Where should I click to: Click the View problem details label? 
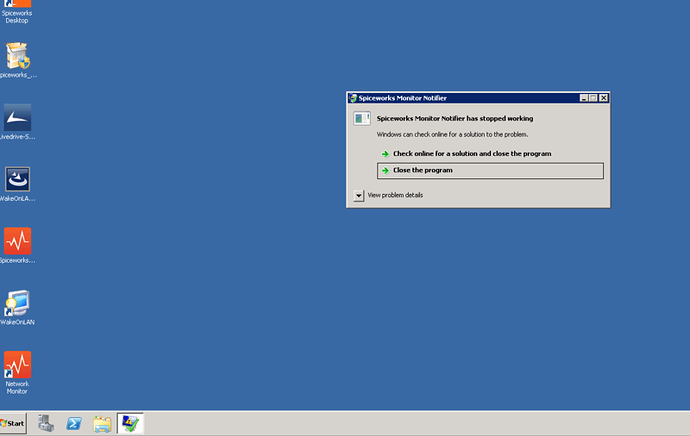click(395, 195)
